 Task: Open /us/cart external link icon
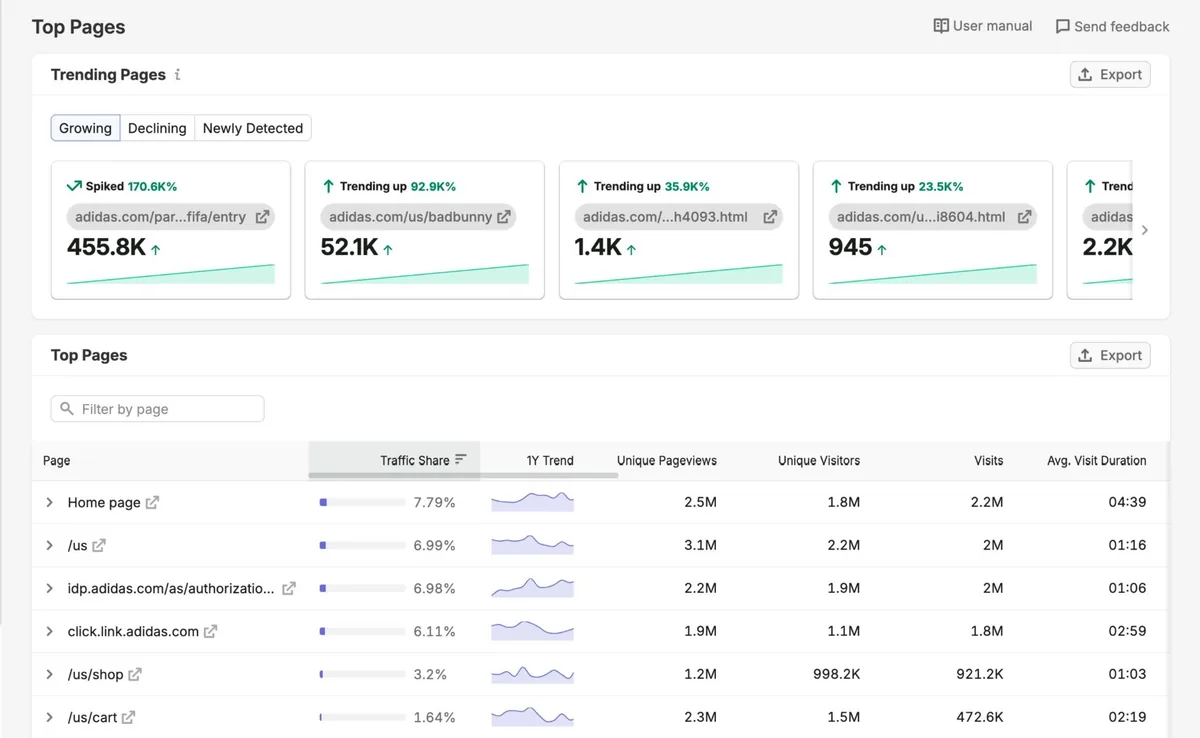pos(129,718)
